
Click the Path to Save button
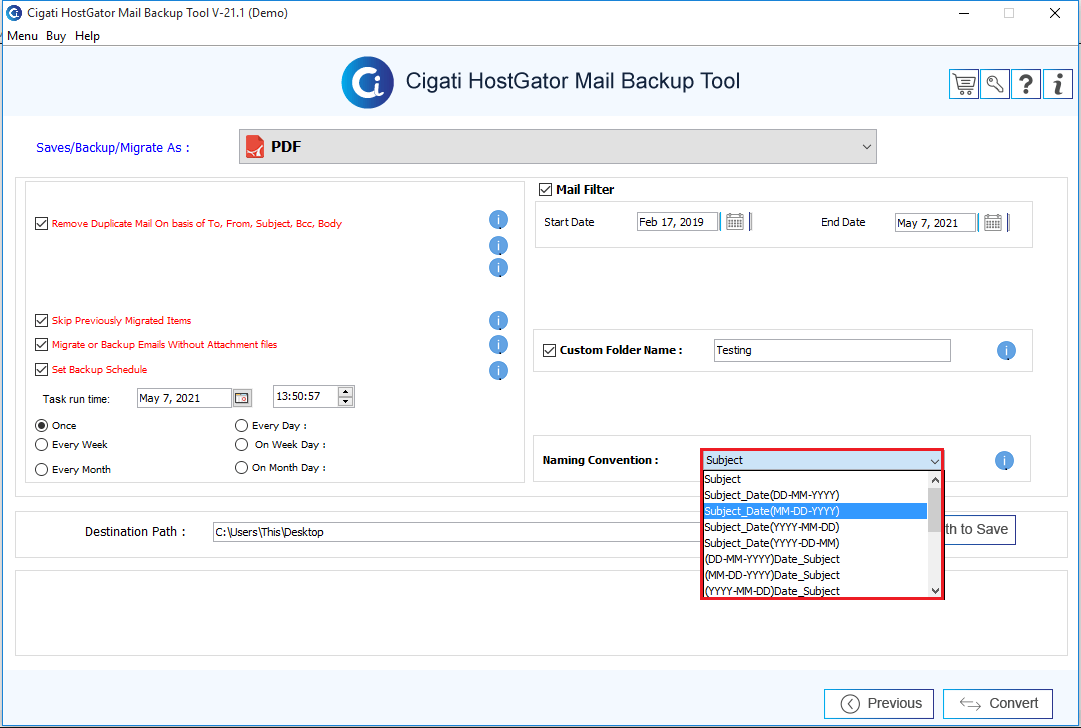979,529
